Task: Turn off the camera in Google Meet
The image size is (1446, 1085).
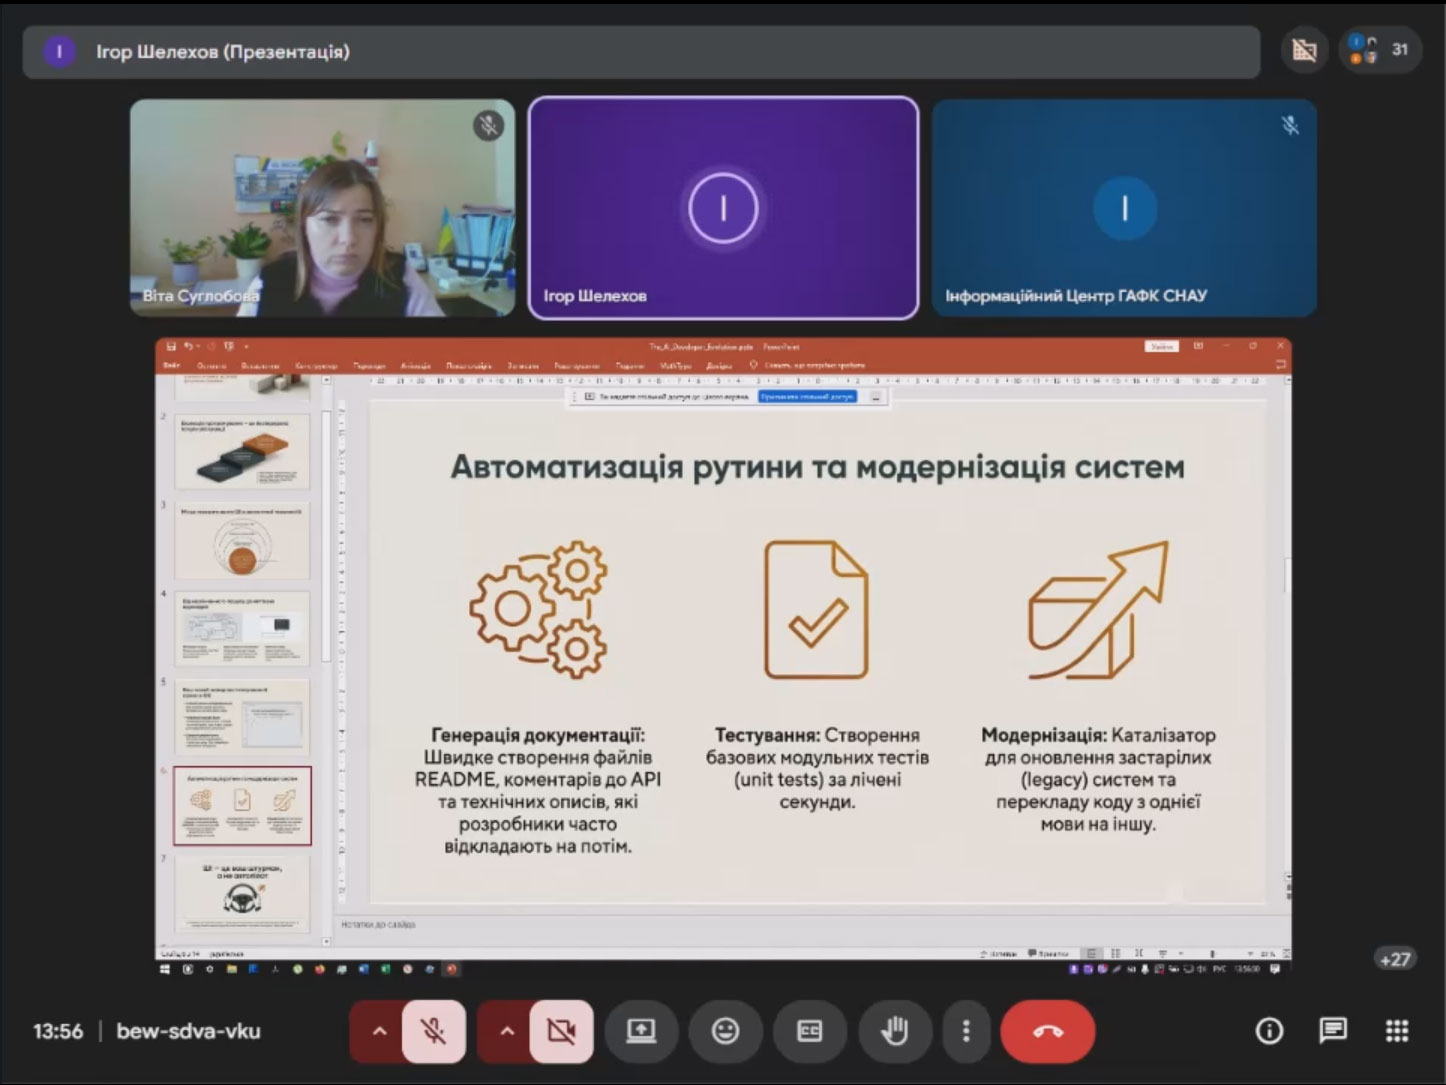Action: (x=560, y=1031)
